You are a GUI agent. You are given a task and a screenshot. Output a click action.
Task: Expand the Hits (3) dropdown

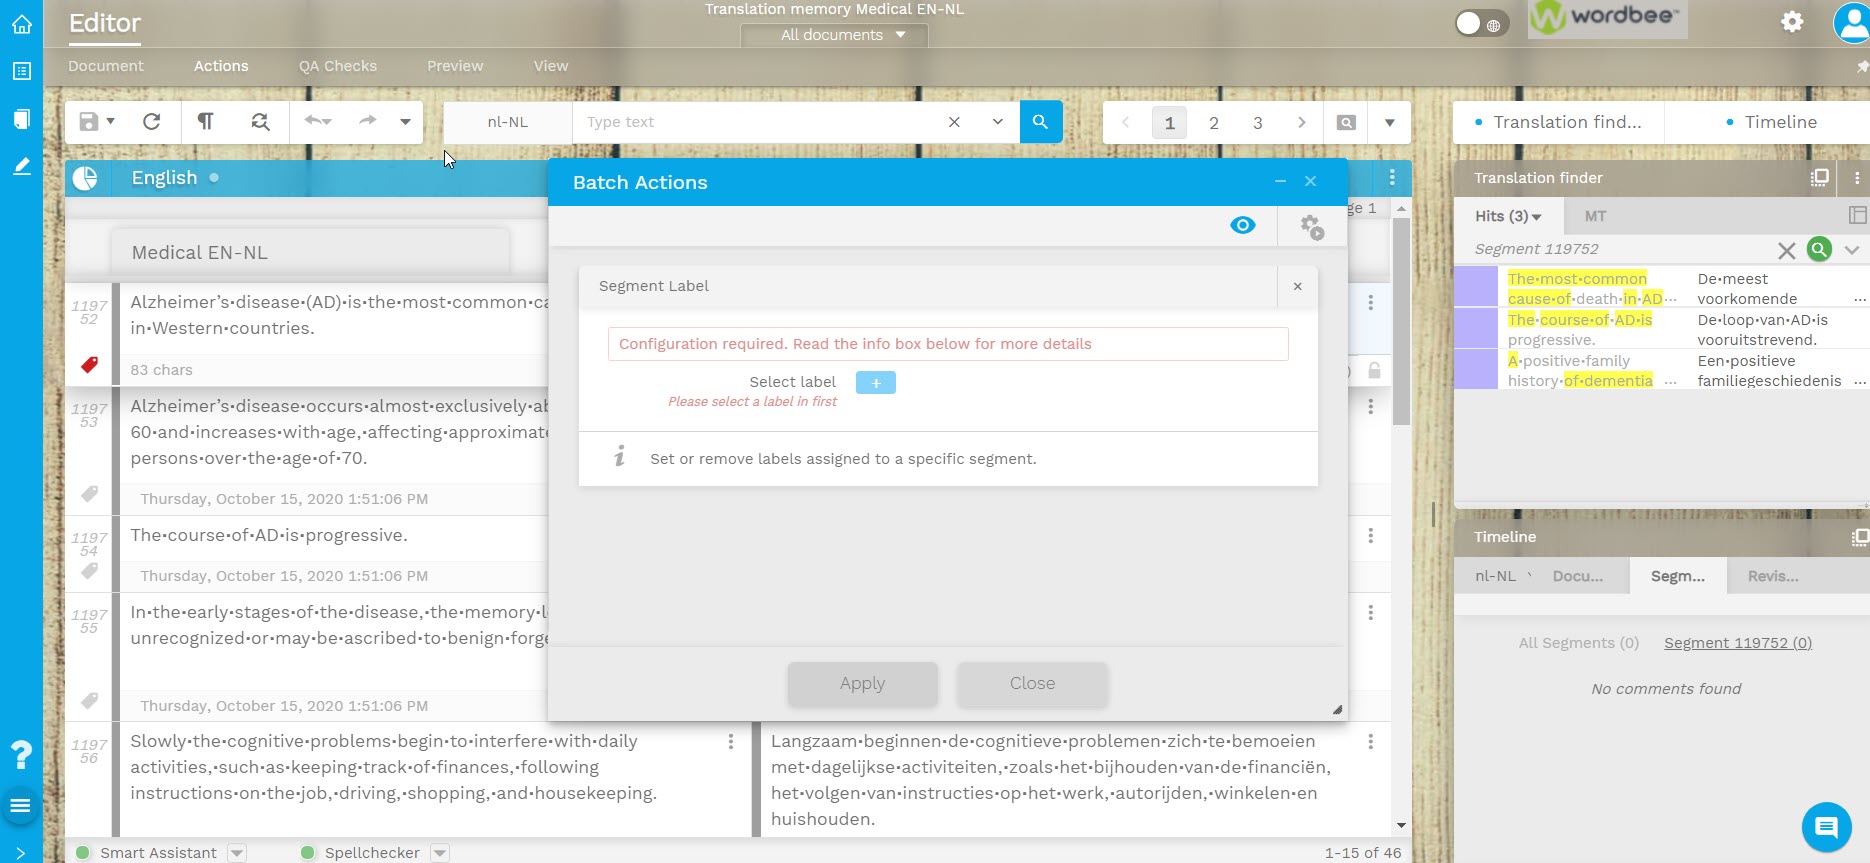1508,216
